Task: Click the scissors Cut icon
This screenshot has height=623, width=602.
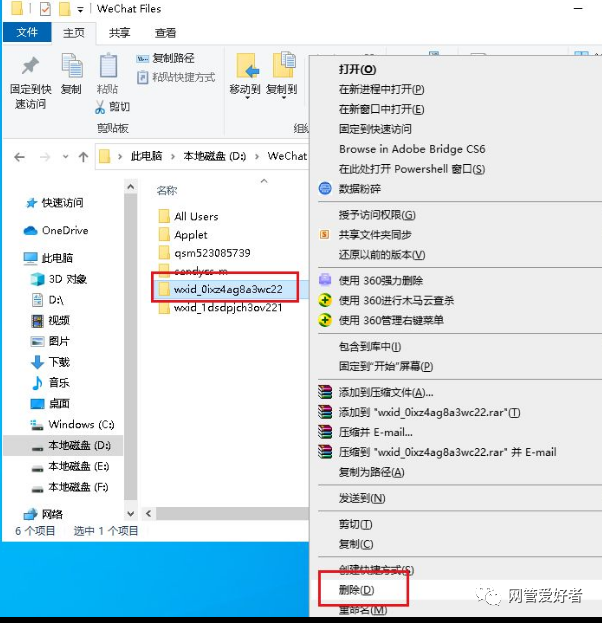Action: click(x=100, y=107)
